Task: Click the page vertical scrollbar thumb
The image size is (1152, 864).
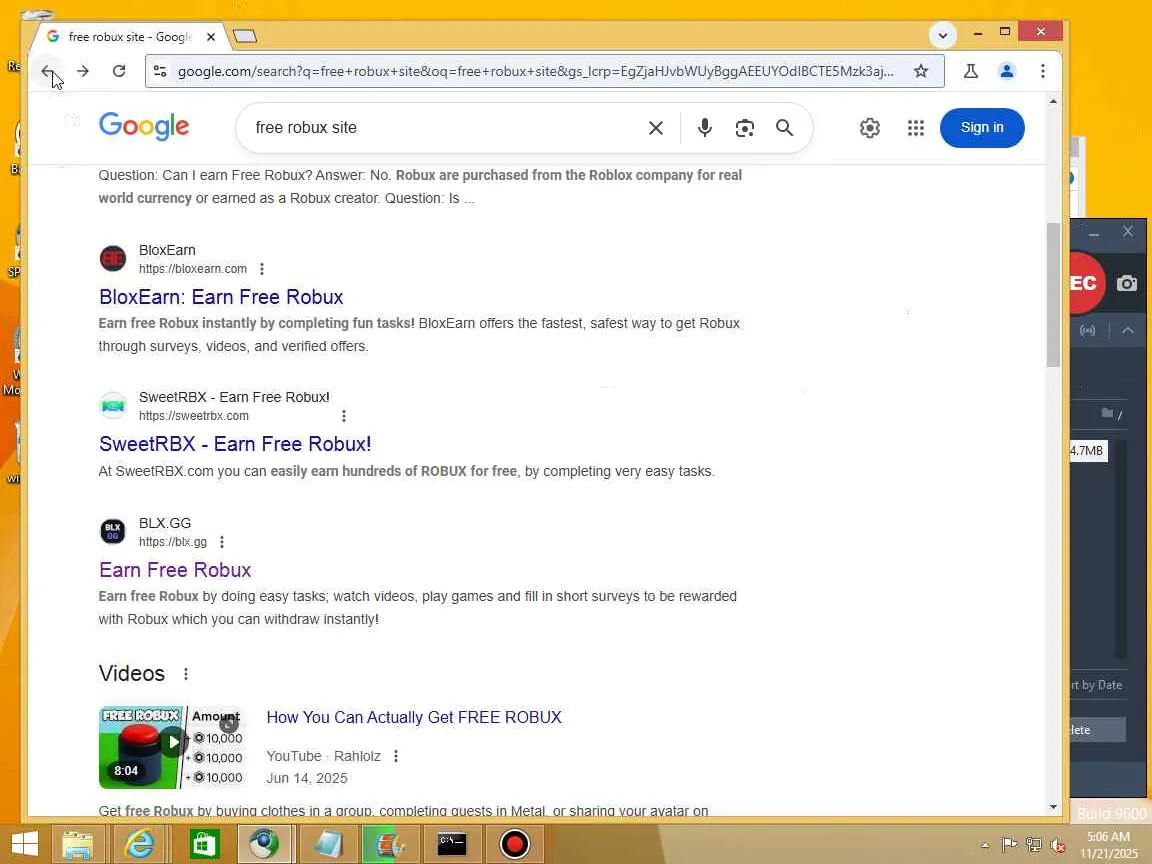Action: point(1053,294)
